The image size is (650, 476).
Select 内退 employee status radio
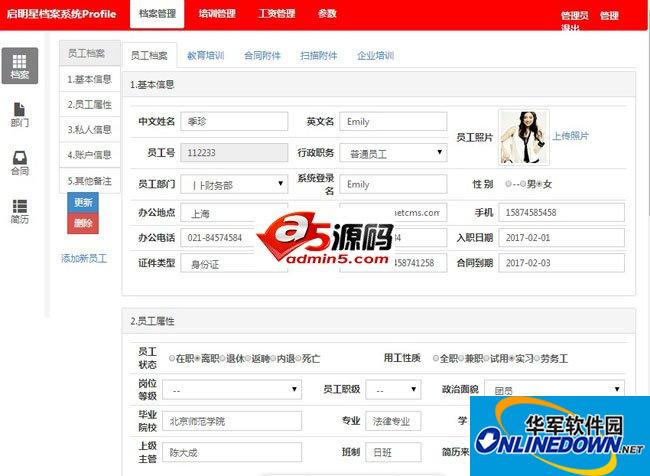click(273, 358)
